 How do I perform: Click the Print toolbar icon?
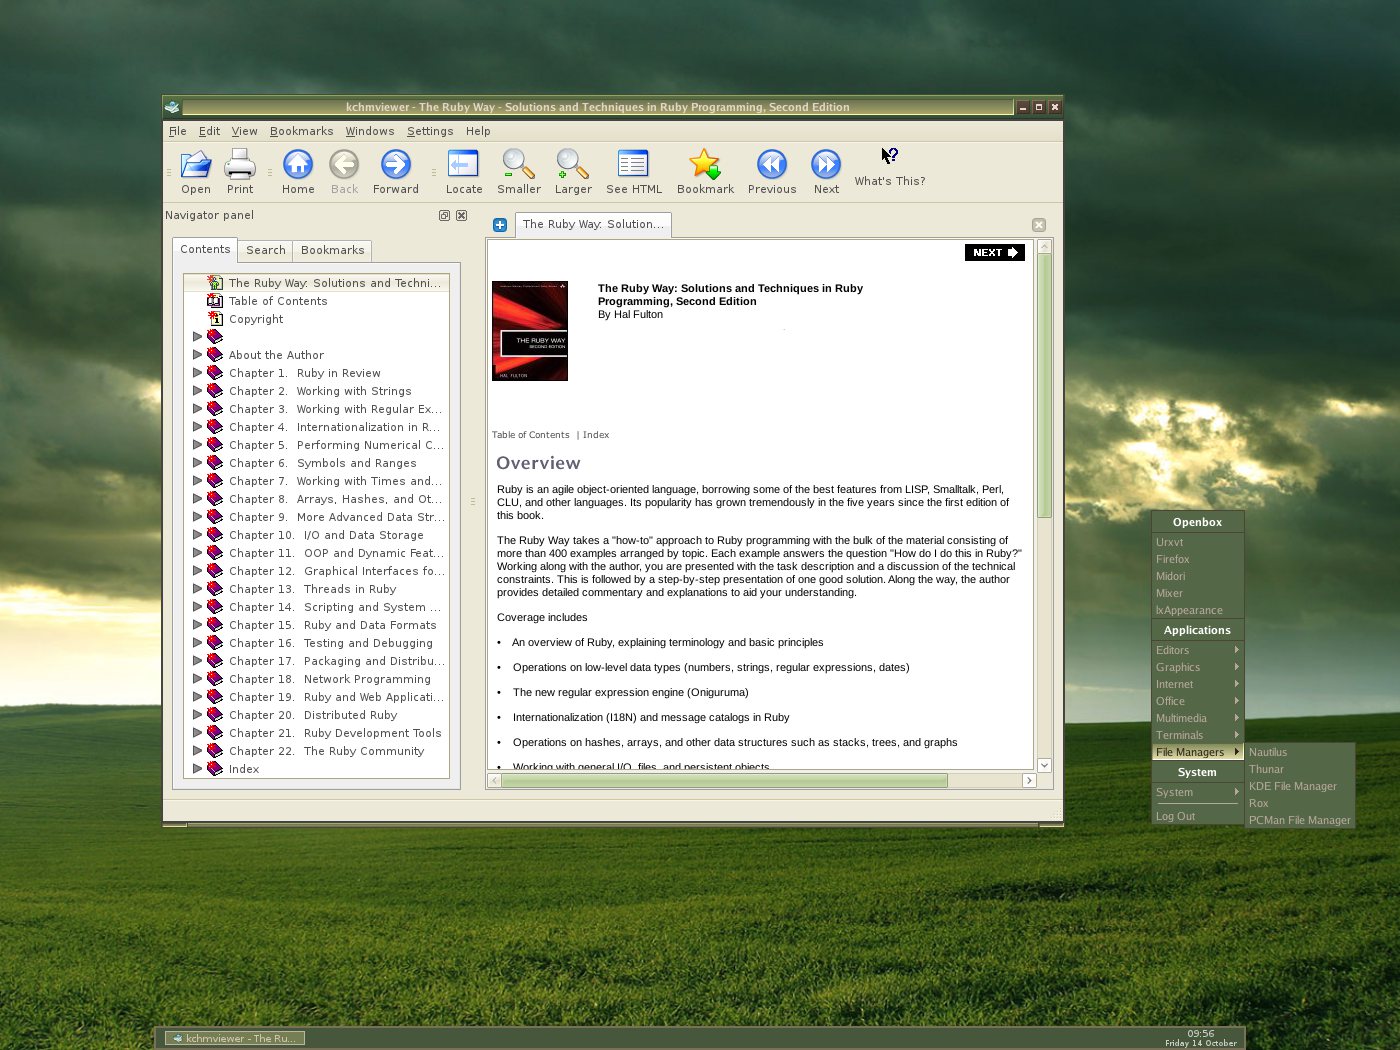(240, 165)
